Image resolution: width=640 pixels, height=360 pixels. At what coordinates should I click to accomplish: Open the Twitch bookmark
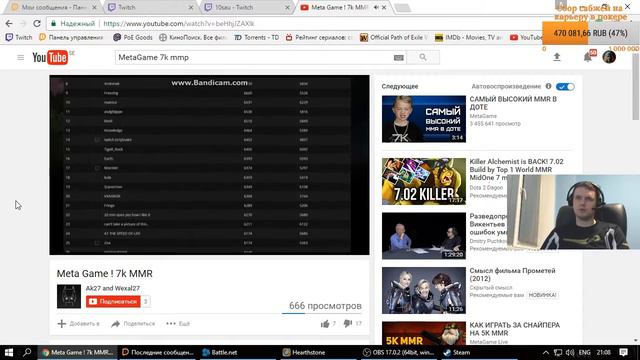pos(19,38)
